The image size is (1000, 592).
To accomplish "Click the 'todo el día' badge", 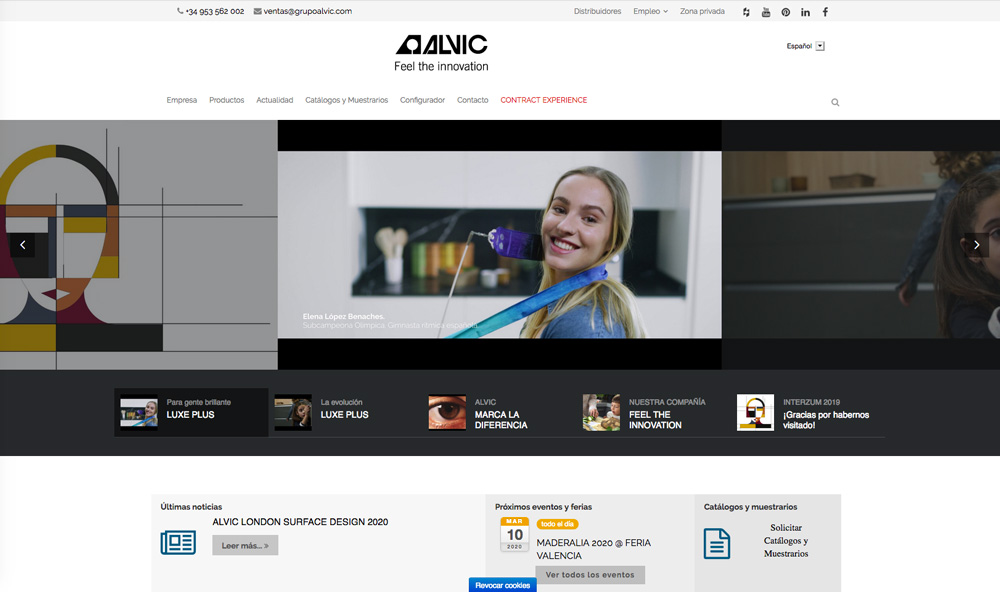I will pyautogui.click(x=557, y=524).
